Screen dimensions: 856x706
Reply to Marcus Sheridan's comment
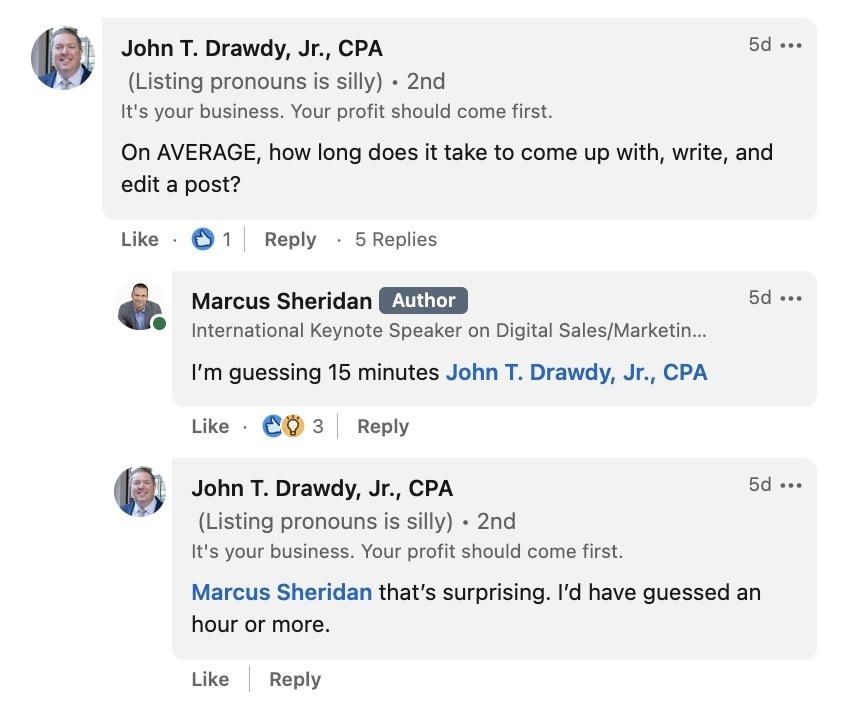(x=383, y=427)
